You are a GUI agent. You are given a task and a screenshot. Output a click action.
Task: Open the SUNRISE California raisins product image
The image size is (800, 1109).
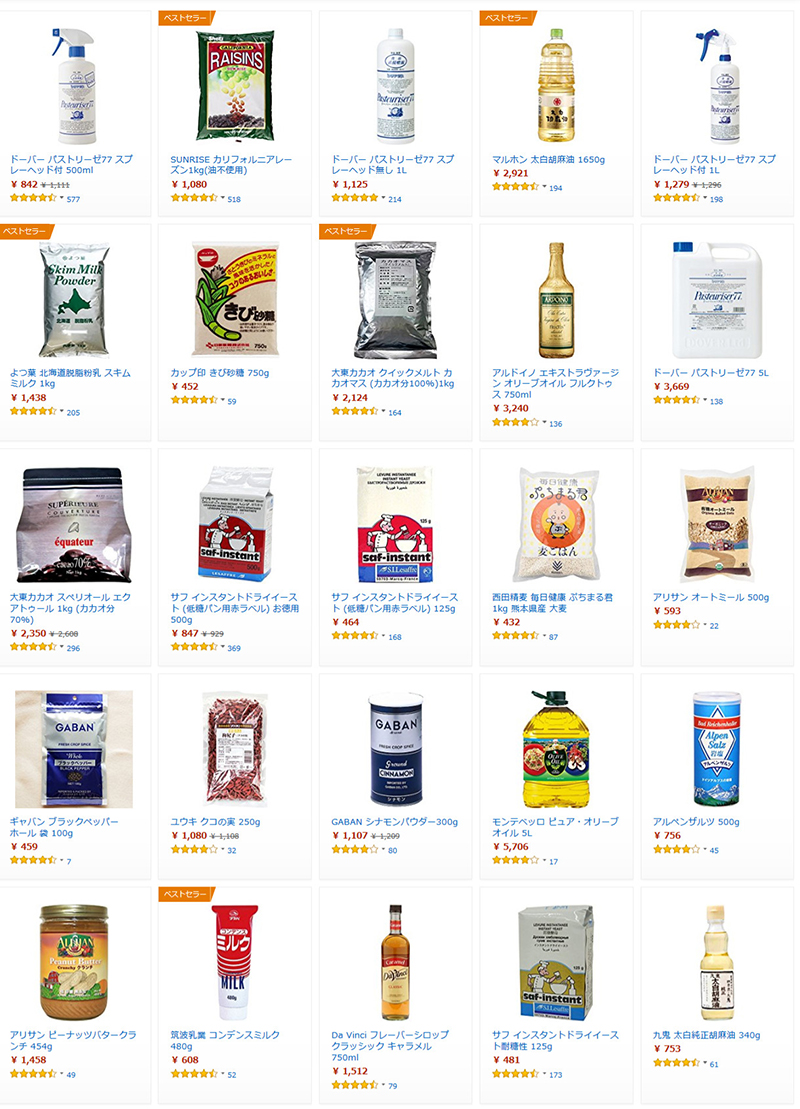(x=235, y=86)
